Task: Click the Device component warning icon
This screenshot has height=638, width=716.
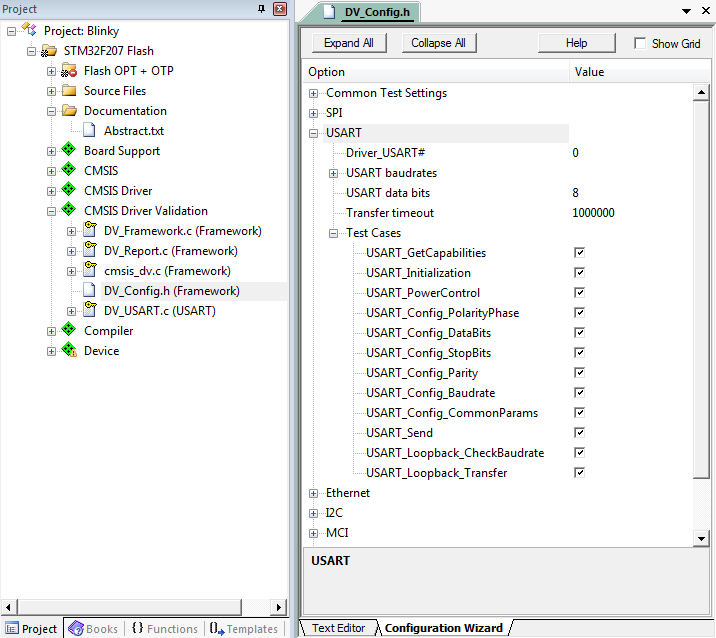Action: tap(69, 351)
